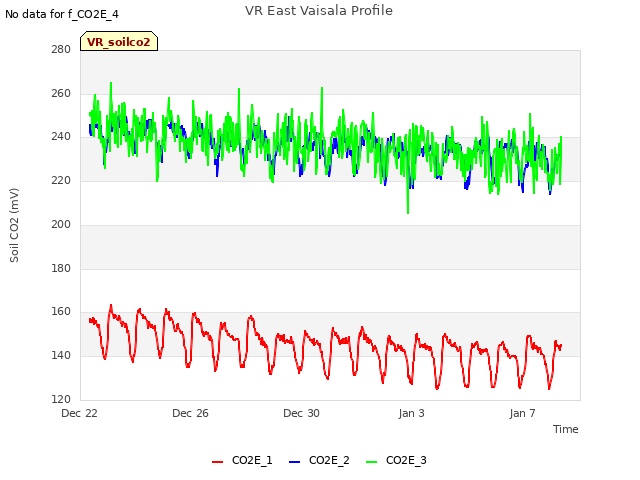Click the 160 y-axis tick label
The width and height of the screenshot is (640, 480).
coord(61,312)
